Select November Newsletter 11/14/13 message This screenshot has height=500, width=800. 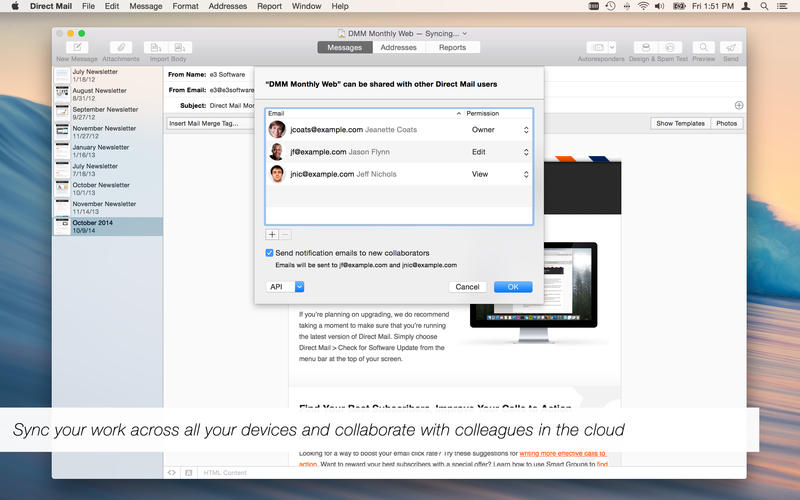tap(108, 208)
